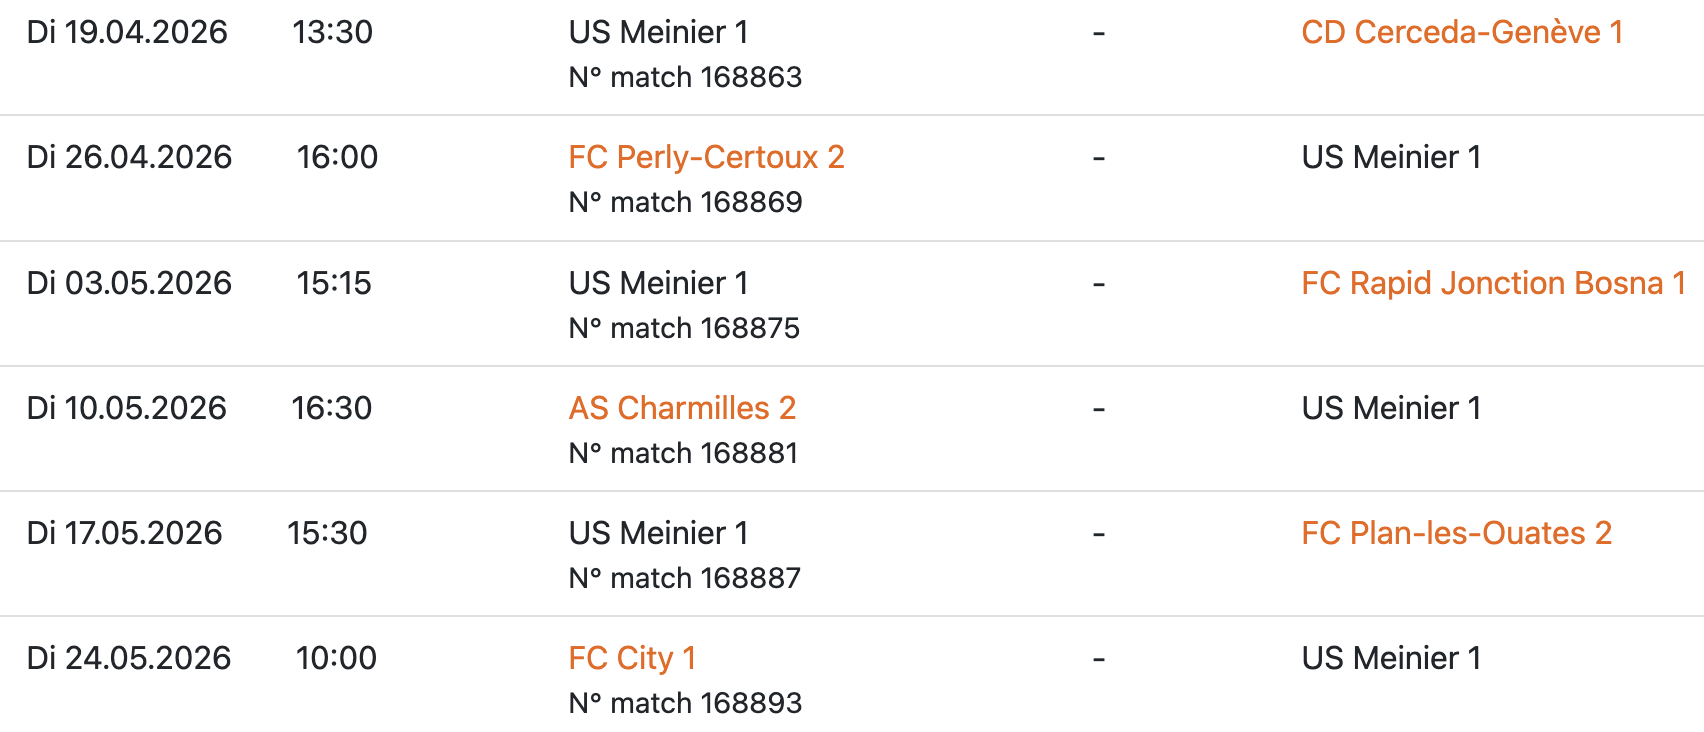Viewport: 1704px width, 732px height.
Task: Open the CD Cerceda-Genève 1 team link
Action: [x=1461, y=32]
